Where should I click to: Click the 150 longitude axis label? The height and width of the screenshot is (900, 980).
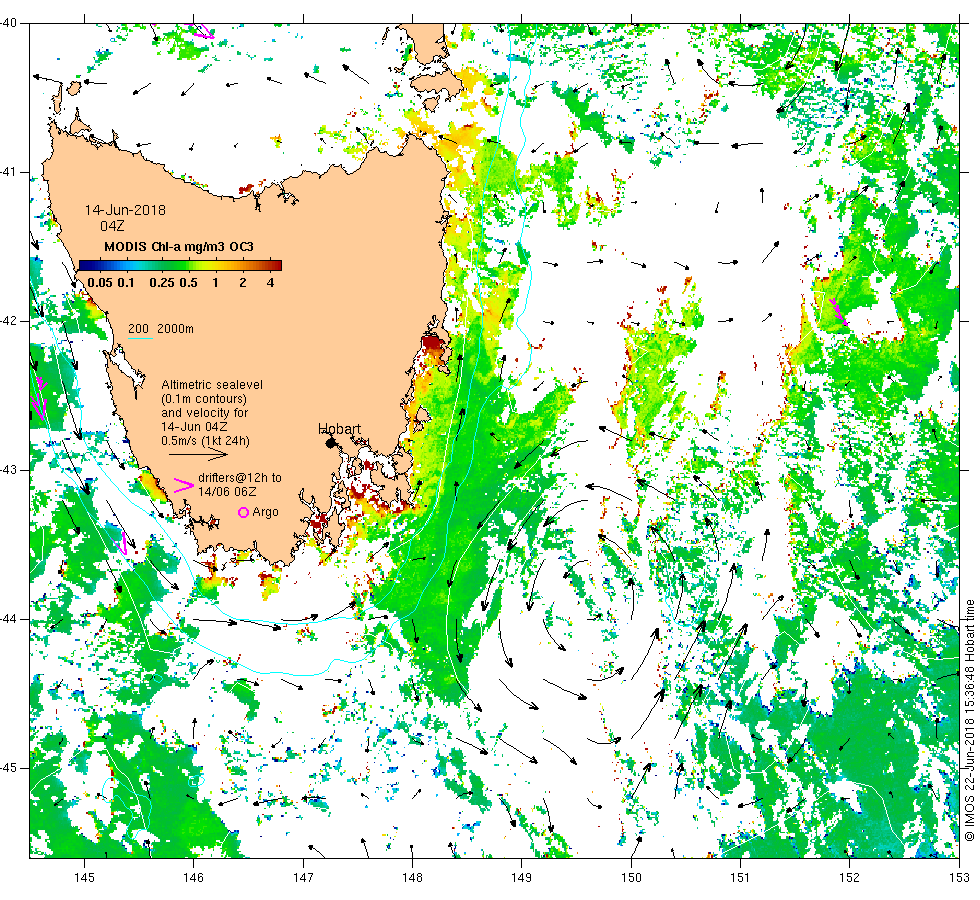631,877
